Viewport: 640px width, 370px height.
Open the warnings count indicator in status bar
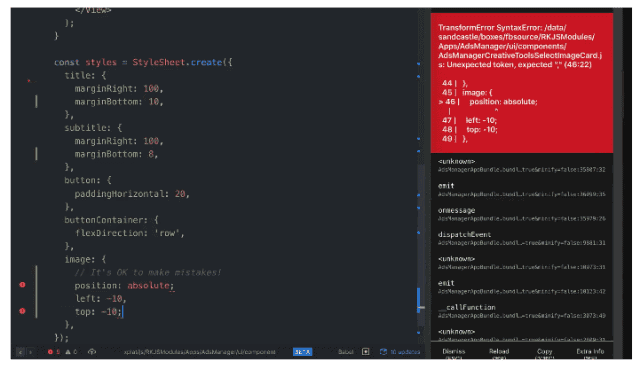click(71, 352)
